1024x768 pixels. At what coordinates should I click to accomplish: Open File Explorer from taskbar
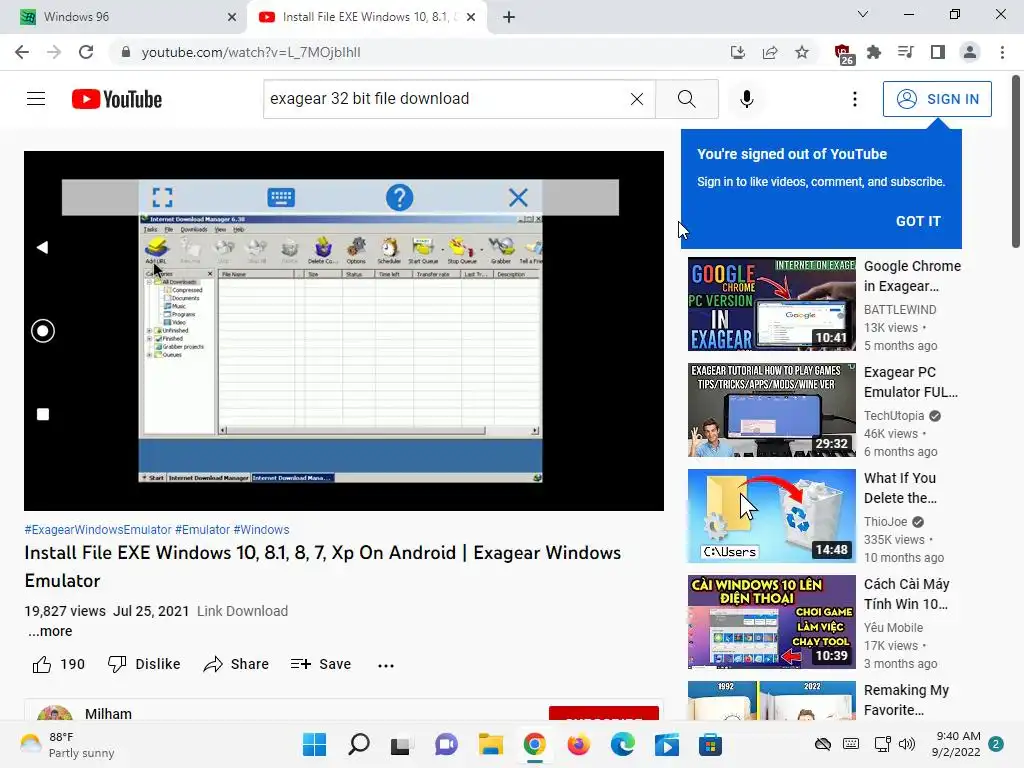490,744
